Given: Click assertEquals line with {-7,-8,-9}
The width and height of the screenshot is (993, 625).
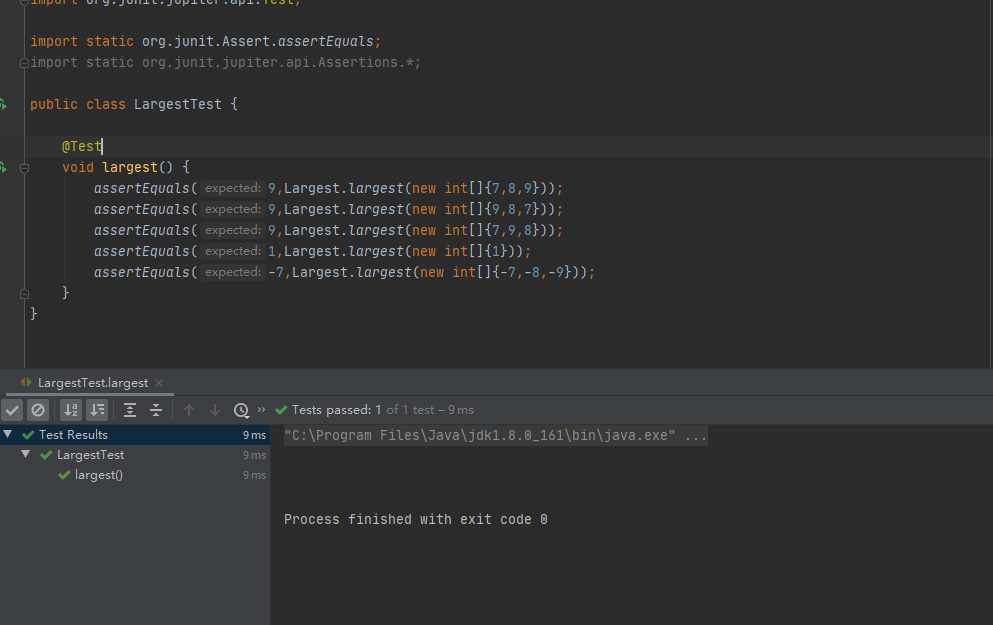Looking at the screenshot, I should 345,272.
